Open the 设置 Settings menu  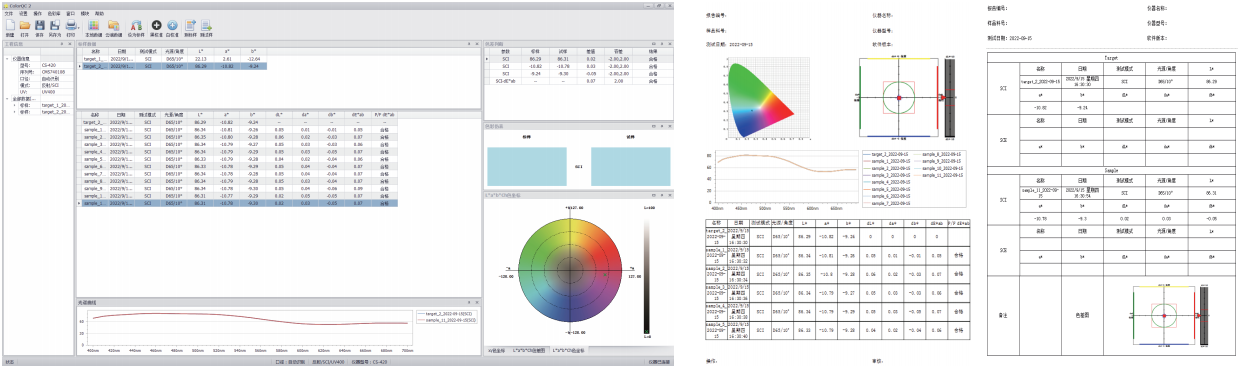(24, 13)
